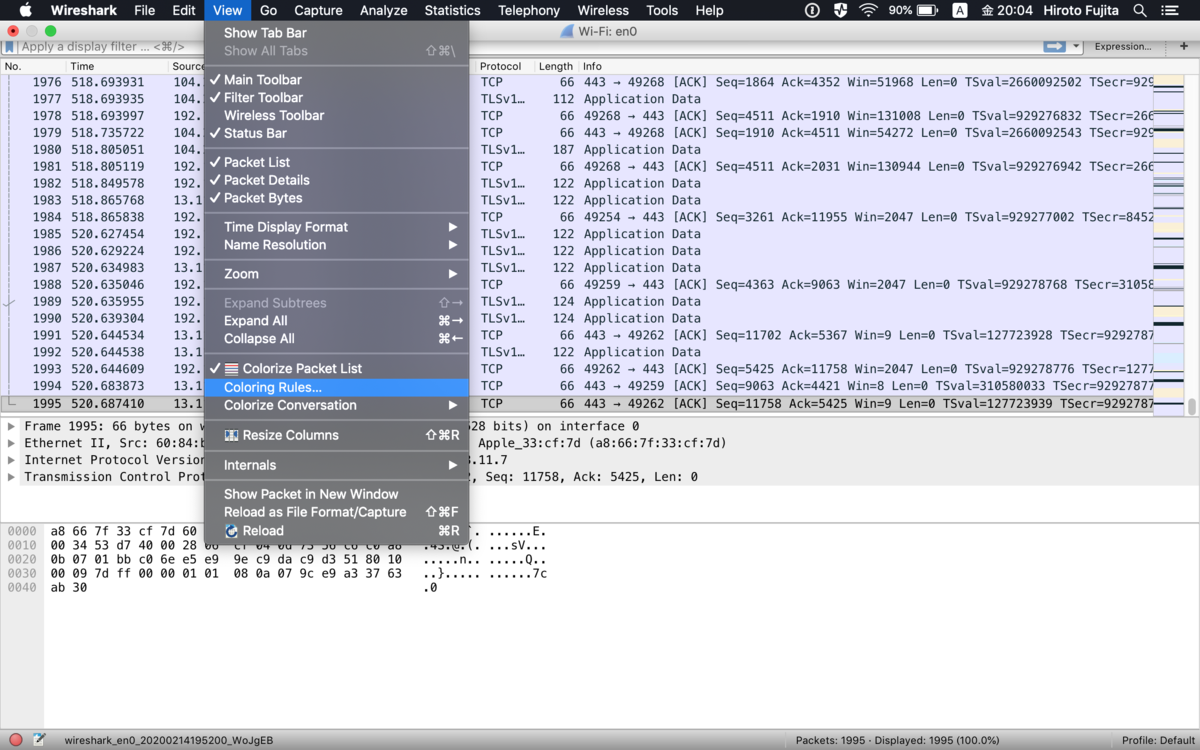Click the 1Password menu bar icon
The image size is (1200, 750).
pyautogui.click(x=812, y=10)
